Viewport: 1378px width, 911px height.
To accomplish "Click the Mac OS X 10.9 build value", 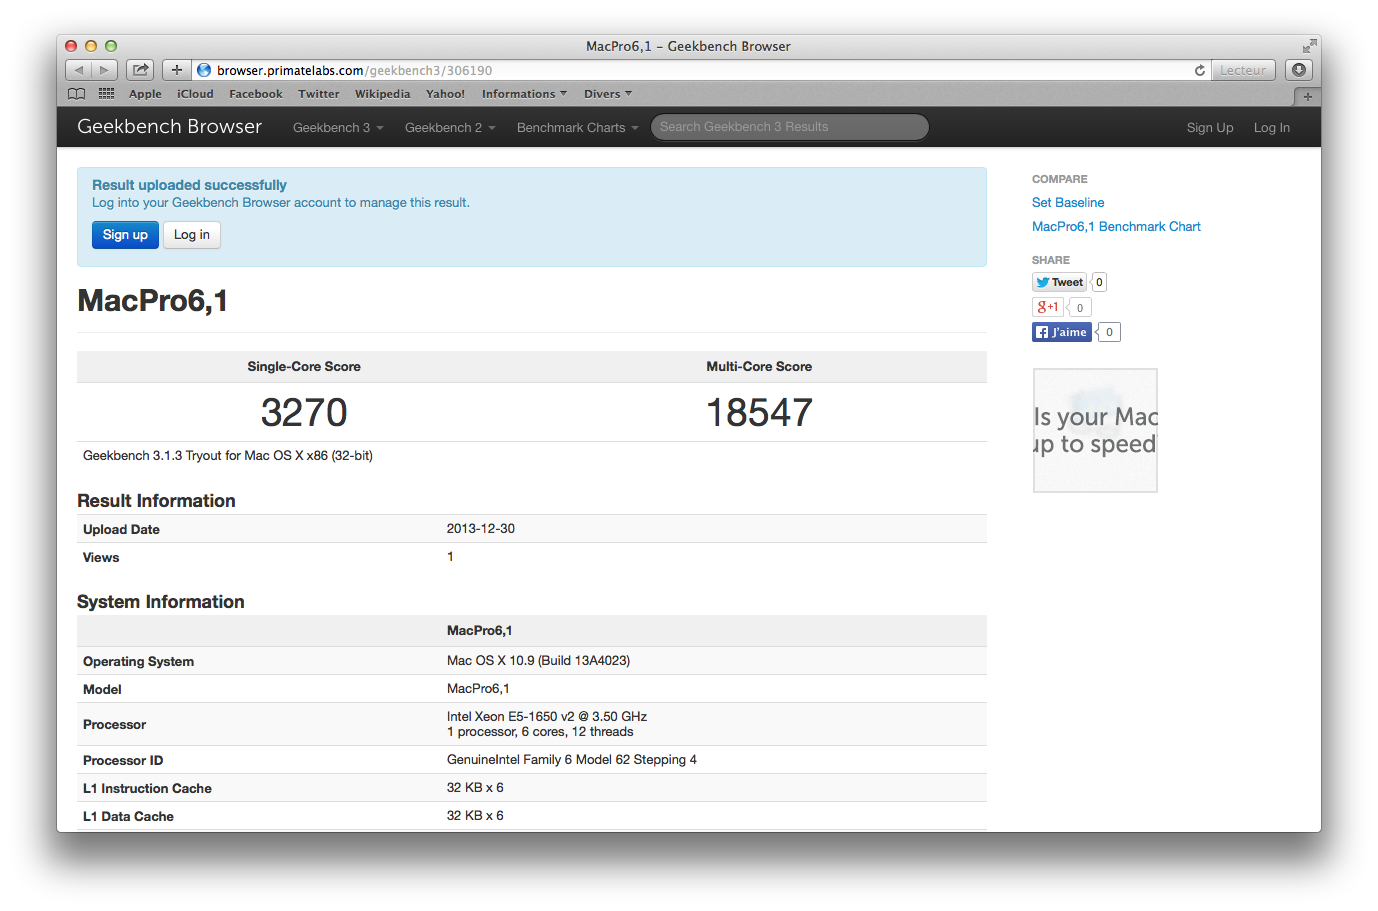I will point(538,660).
